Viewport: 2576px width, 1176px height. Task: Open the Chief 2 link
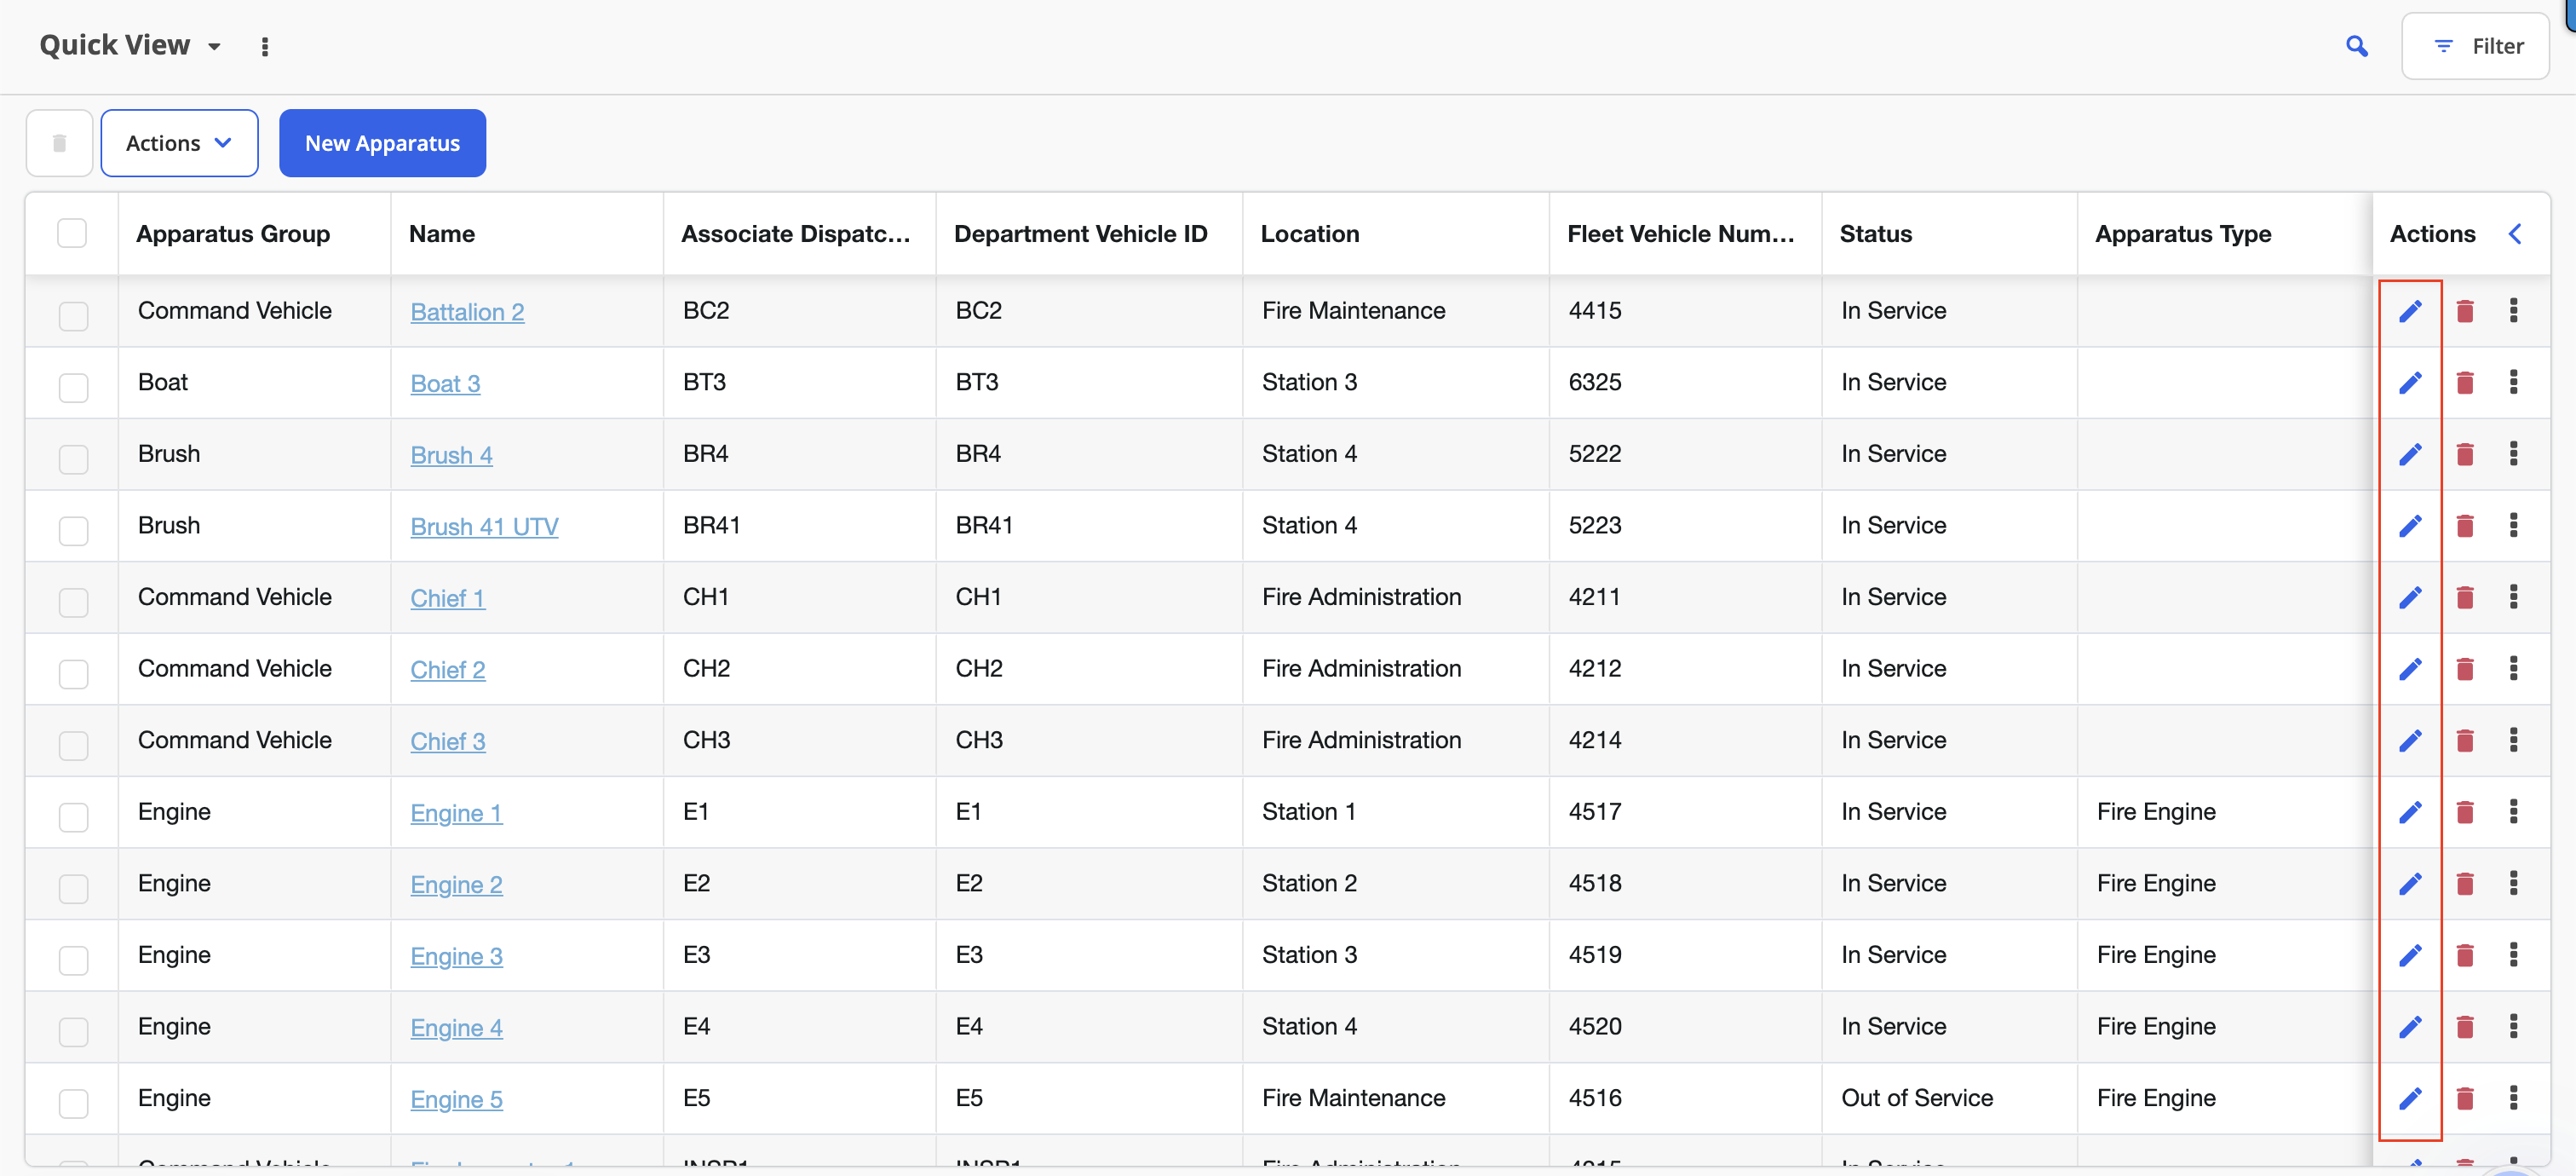coord(448,670)
